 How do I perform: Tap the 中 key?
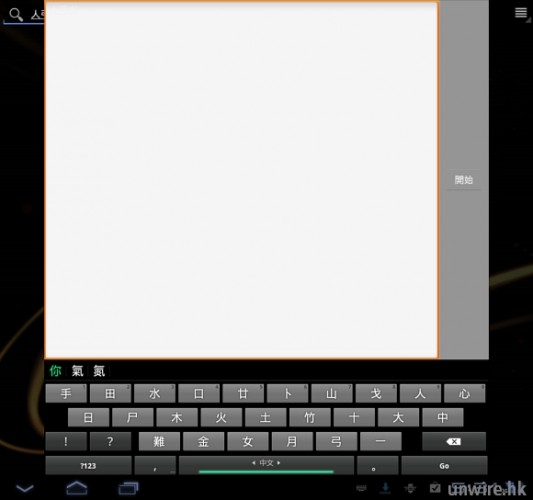coord(443,417)
